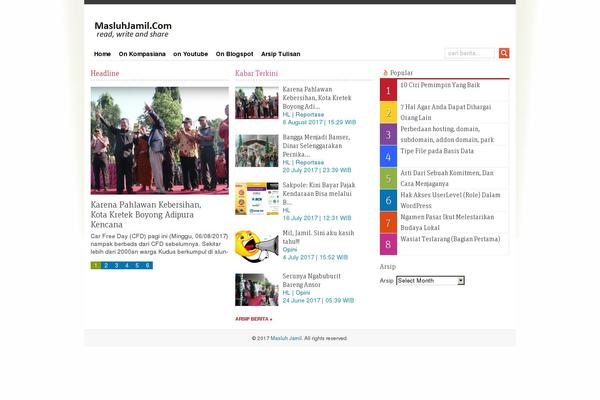
Task: Open the ARSIP BERITA link
Action: pyautogui.click(x=253, y=319)
